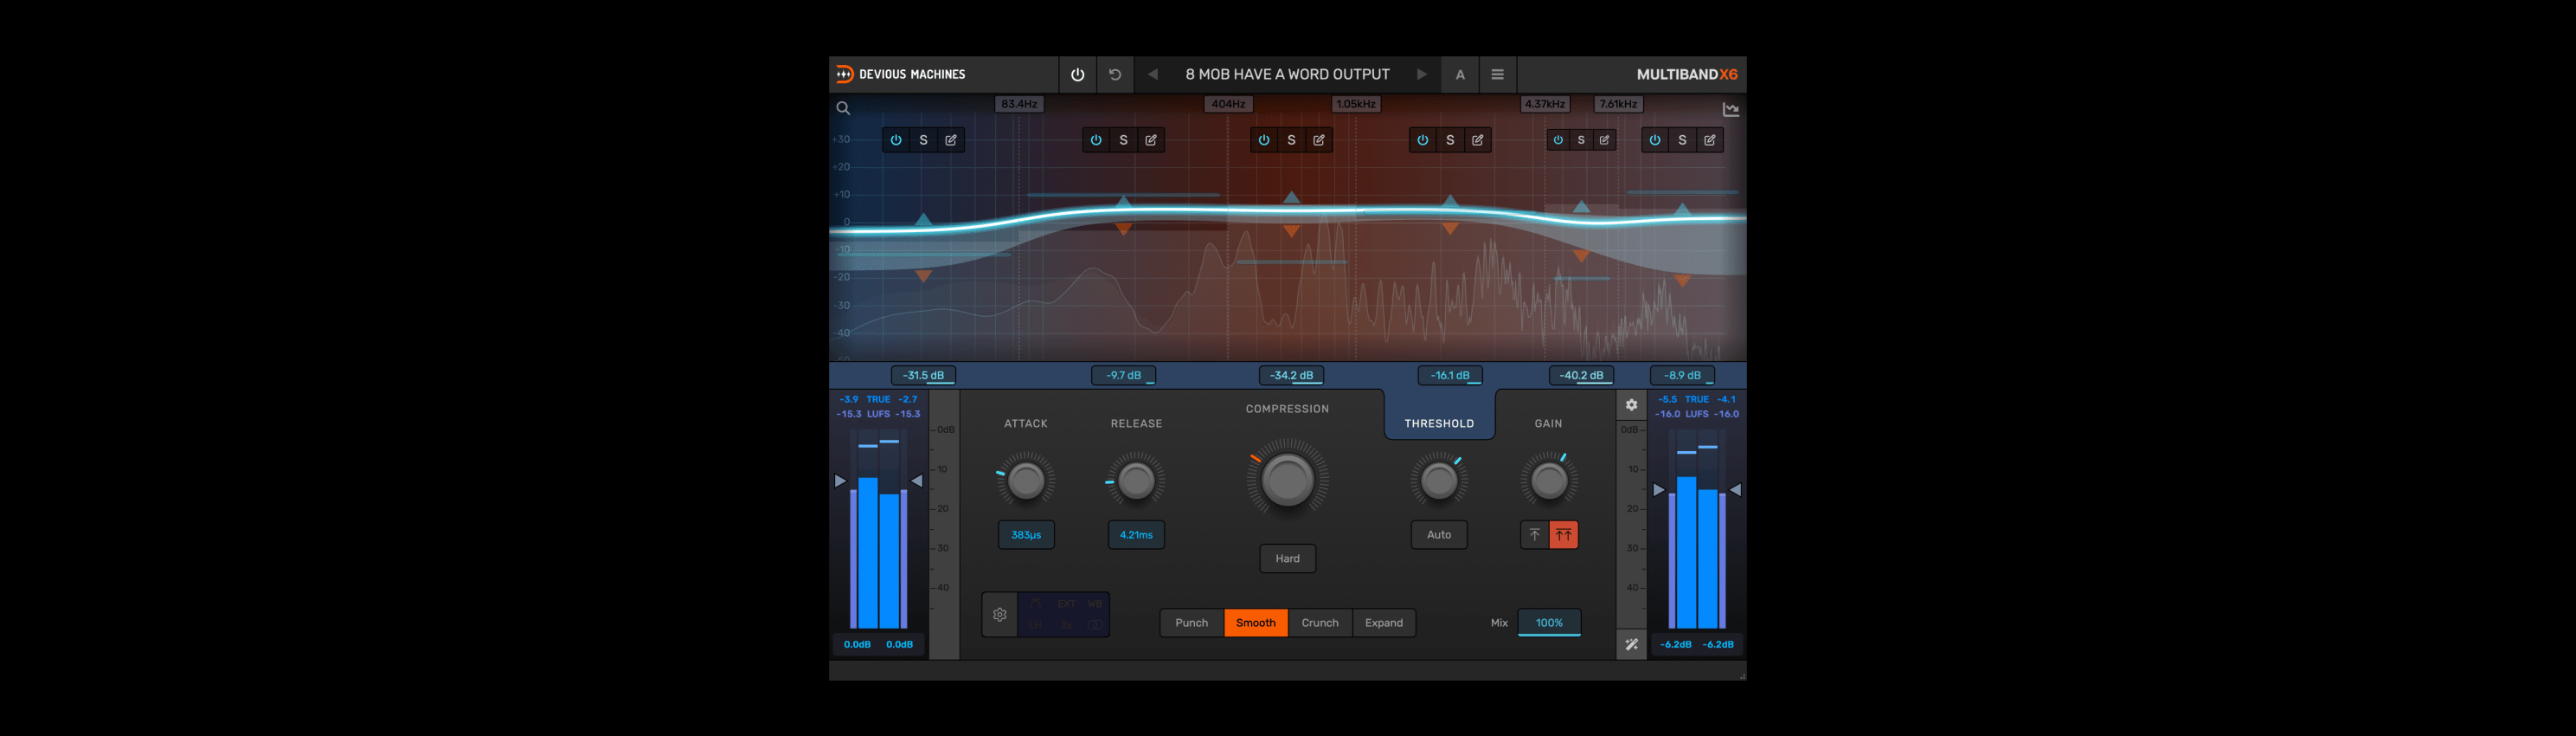Select the 1.05kHz crossover frequency label
2576x736 pixels.
point(1356,104)
